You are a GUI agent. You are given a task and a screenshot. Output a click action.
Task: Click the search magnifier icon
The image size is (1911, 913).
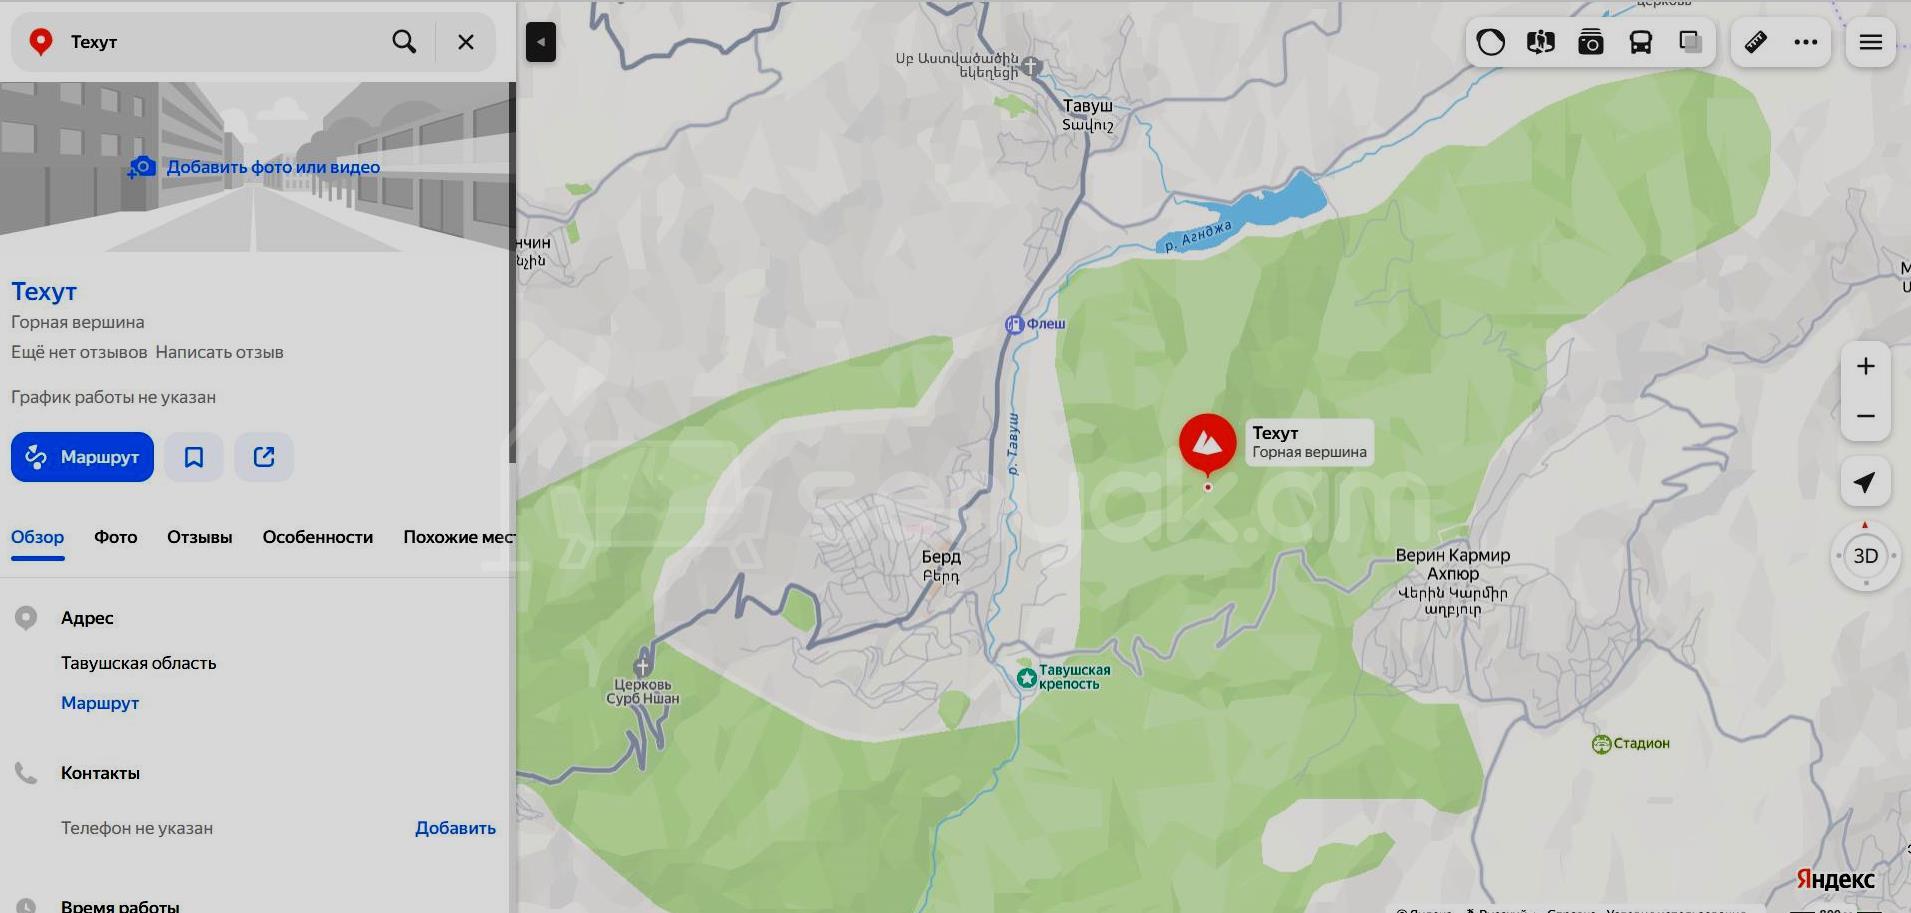pyautogui.click(x=404, y=42)
